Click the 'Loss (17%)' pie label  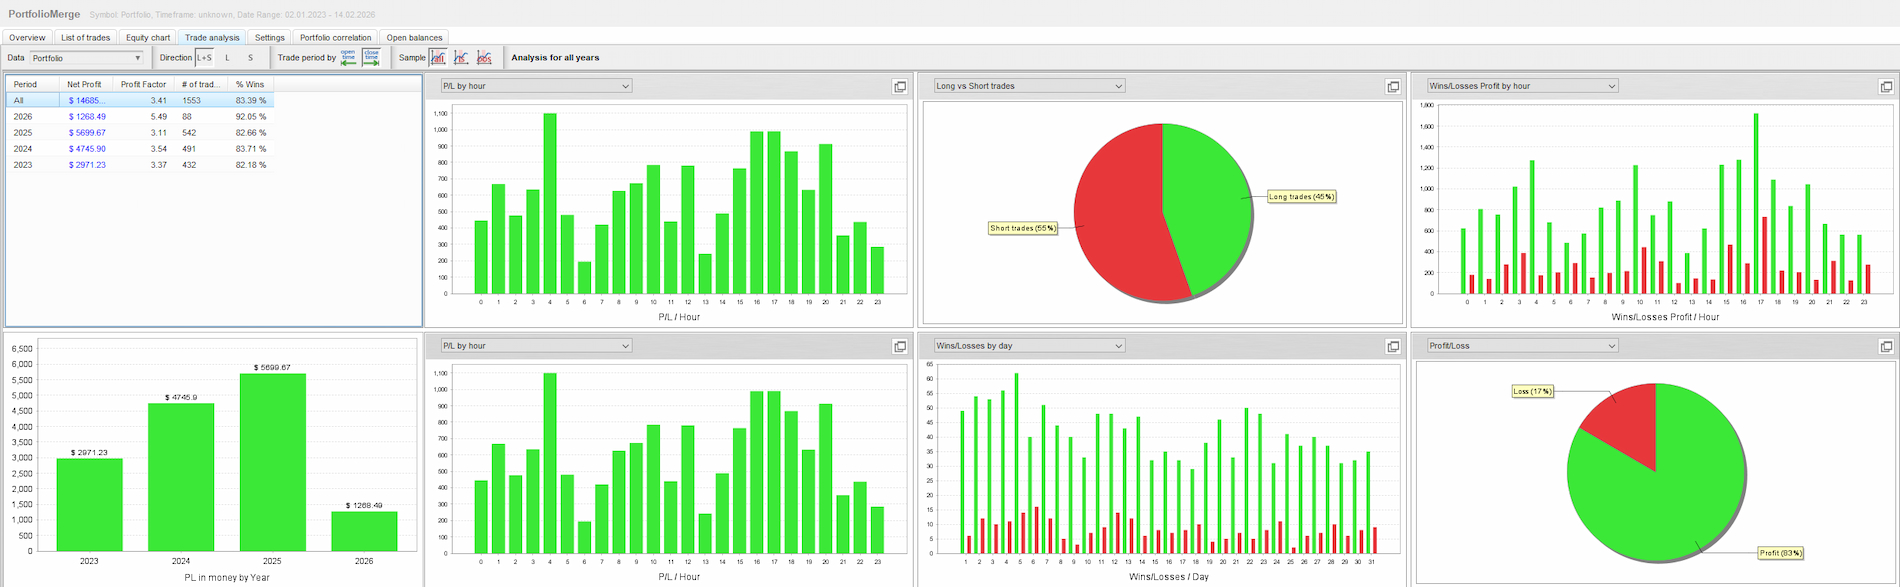pyautogui.click(x=1532, y=391)
